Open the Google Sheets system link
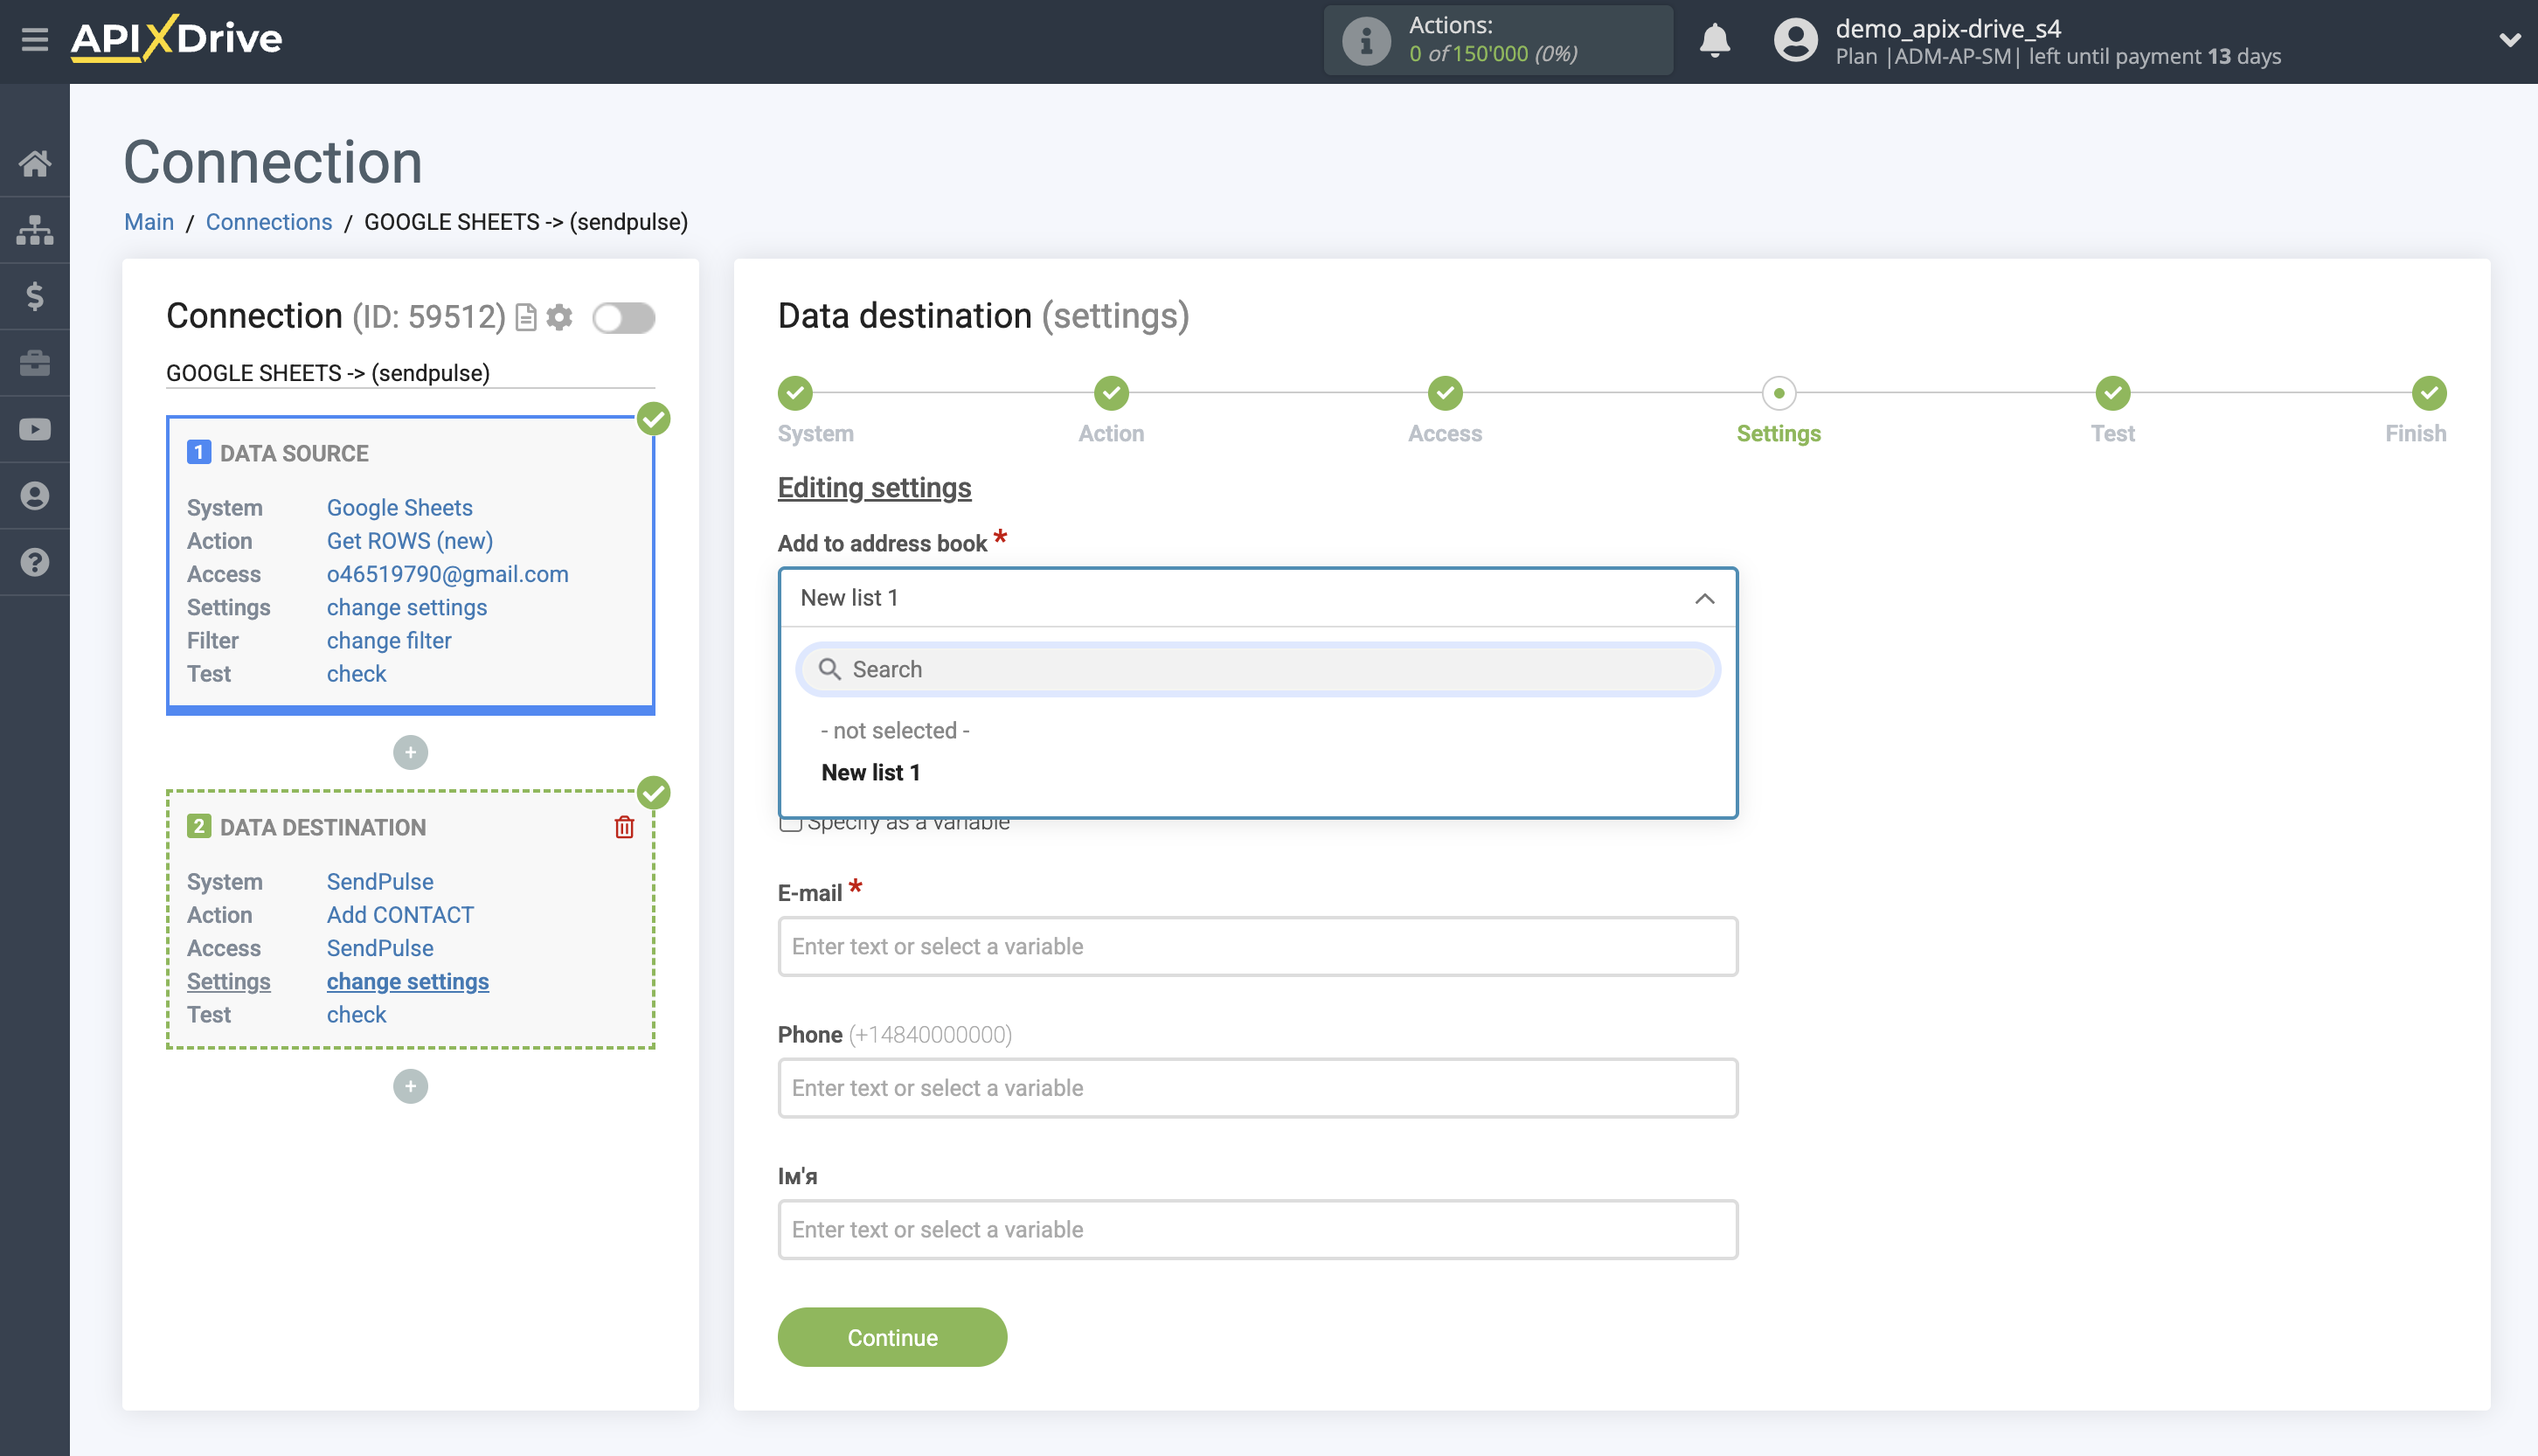The width and height of the screenshot is (2538, 1456). [x=399, y=507]
